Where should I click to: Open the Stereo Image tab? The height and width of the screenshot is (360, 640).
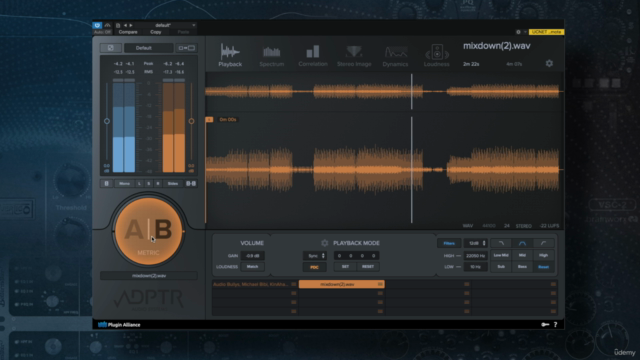(x=354, y=56)
